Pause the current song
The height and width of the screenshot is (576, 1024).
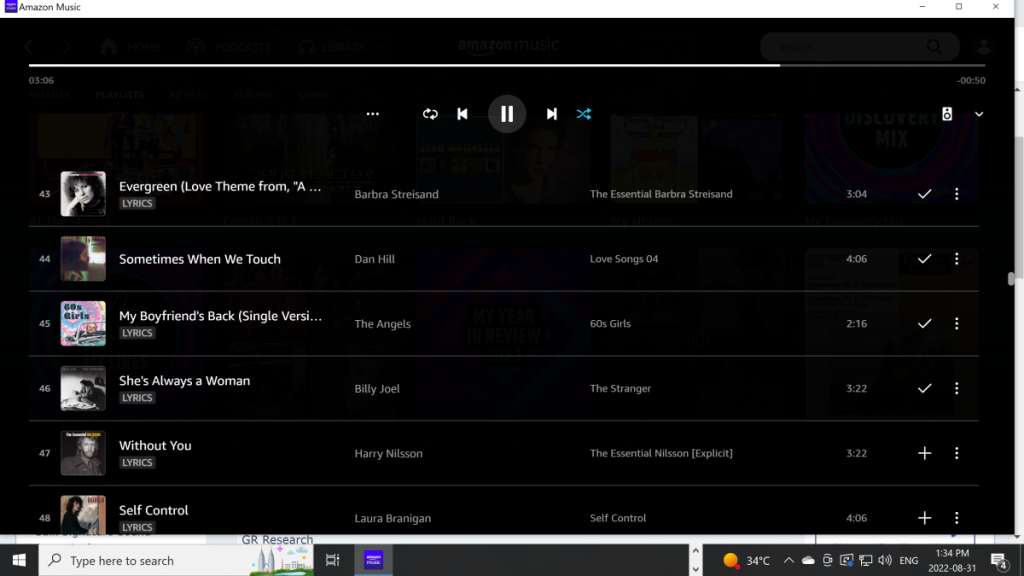(x=507, y=114)
